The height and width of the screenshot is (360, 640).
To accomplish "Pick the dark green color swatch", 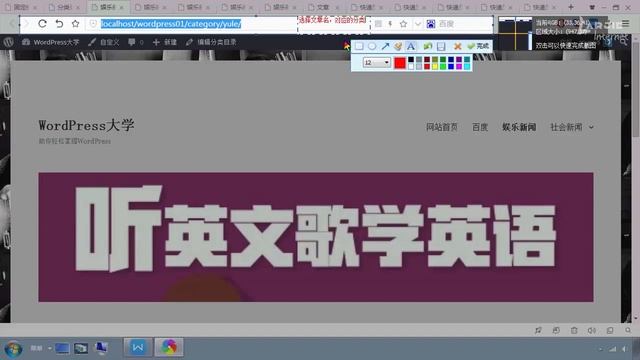I will tap(443, 60).
